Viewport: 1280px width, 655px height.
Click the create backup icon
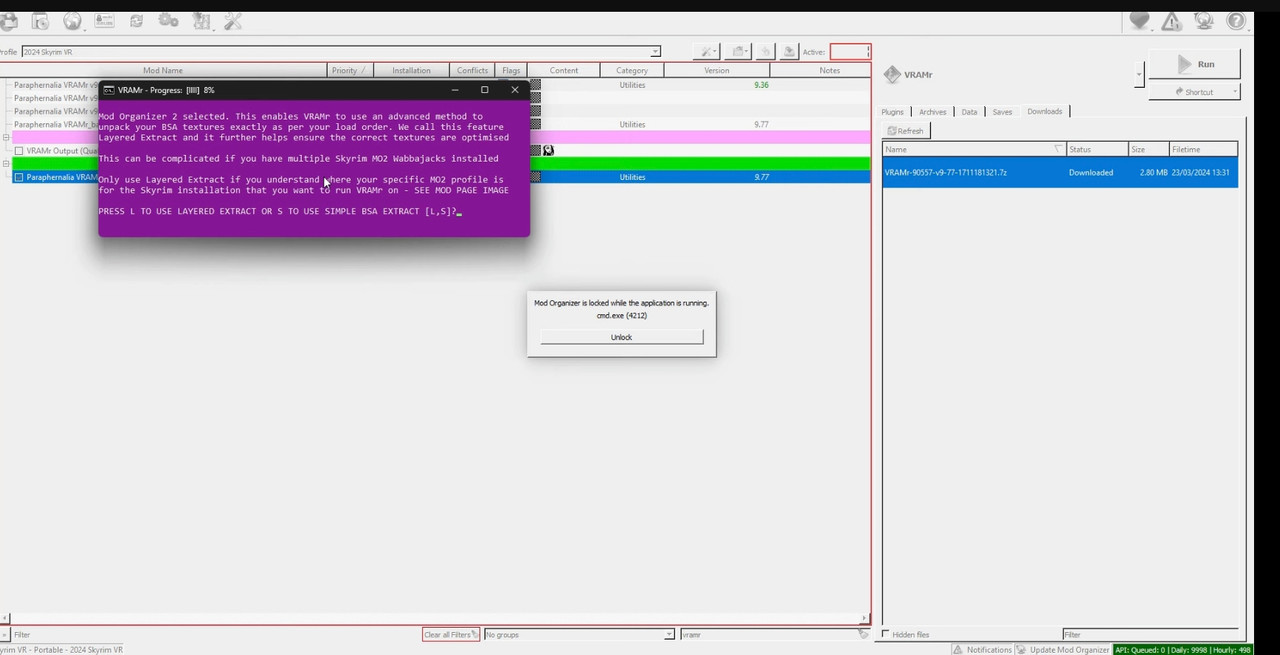pos(789,51)
